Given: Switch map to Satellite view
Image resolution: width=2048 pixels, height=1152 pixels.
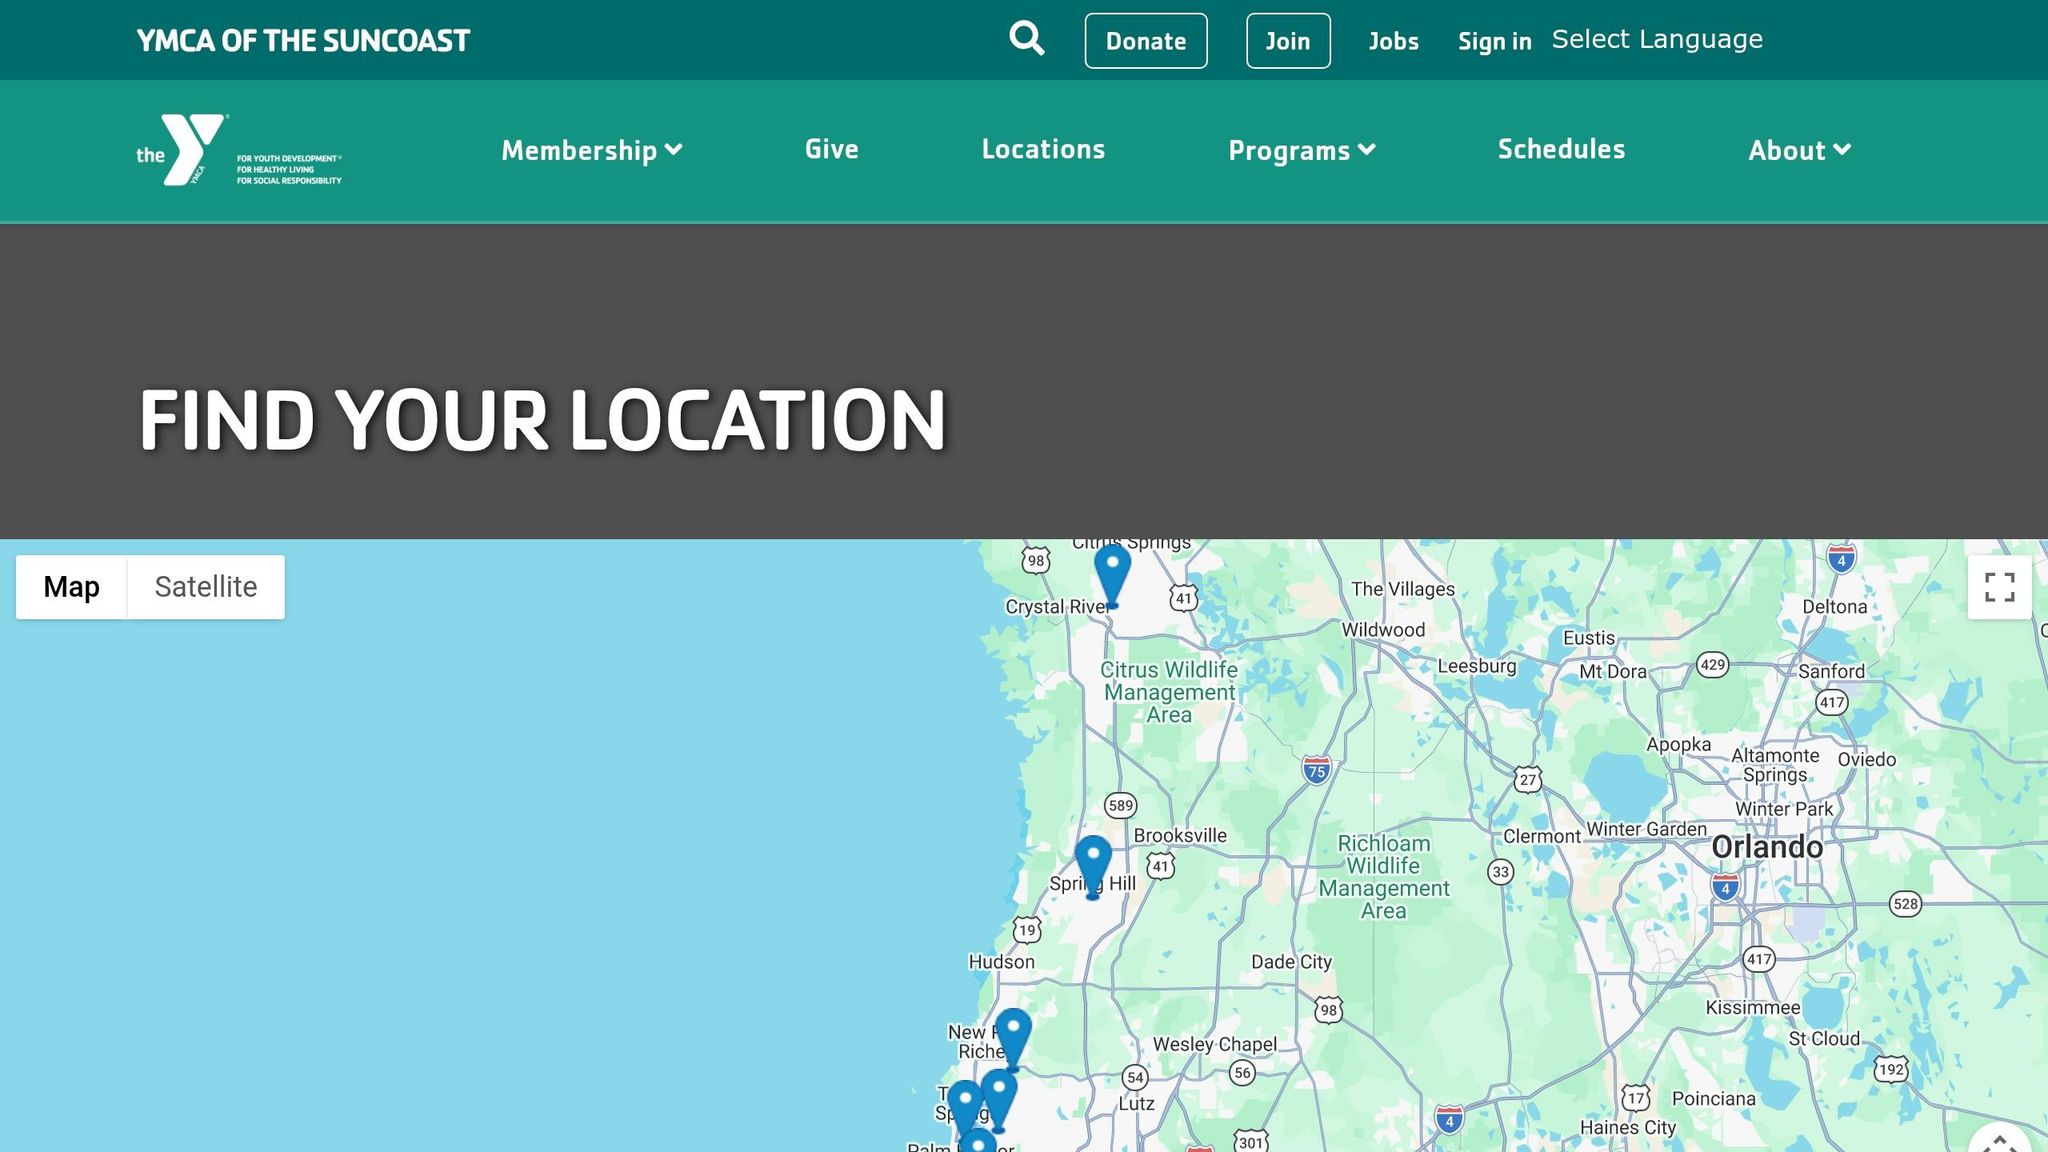Looking at the screenshot, I should pos(205,587).
